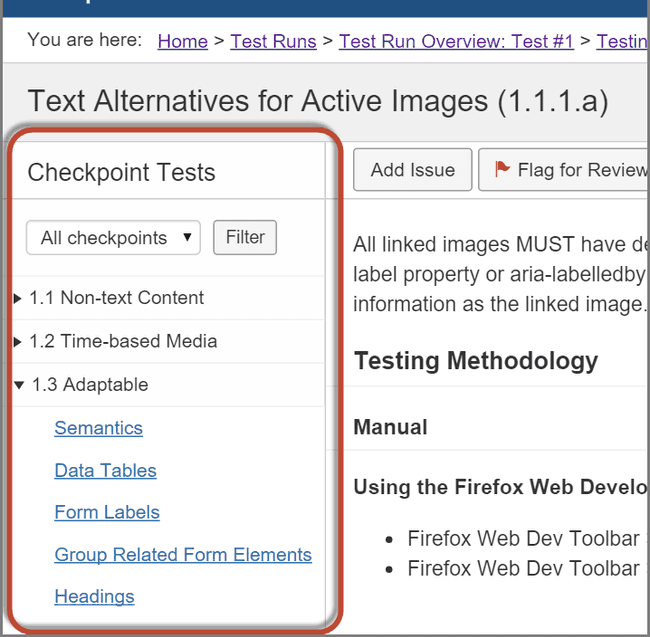Navigate to Home in the breadcrumb
The width and height of the screenshot is (650, 637).
tap(182, 41)
